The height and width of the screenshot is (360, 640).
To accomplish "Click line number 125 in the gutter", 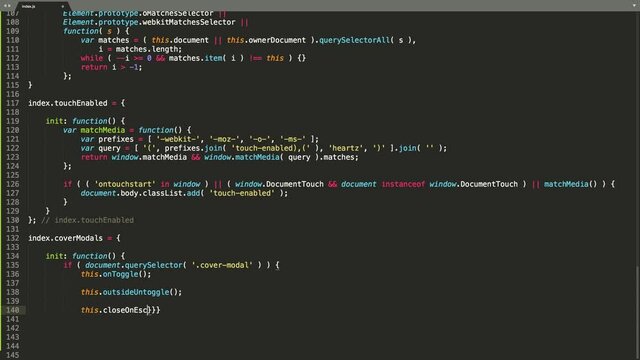I will [13, 175].
